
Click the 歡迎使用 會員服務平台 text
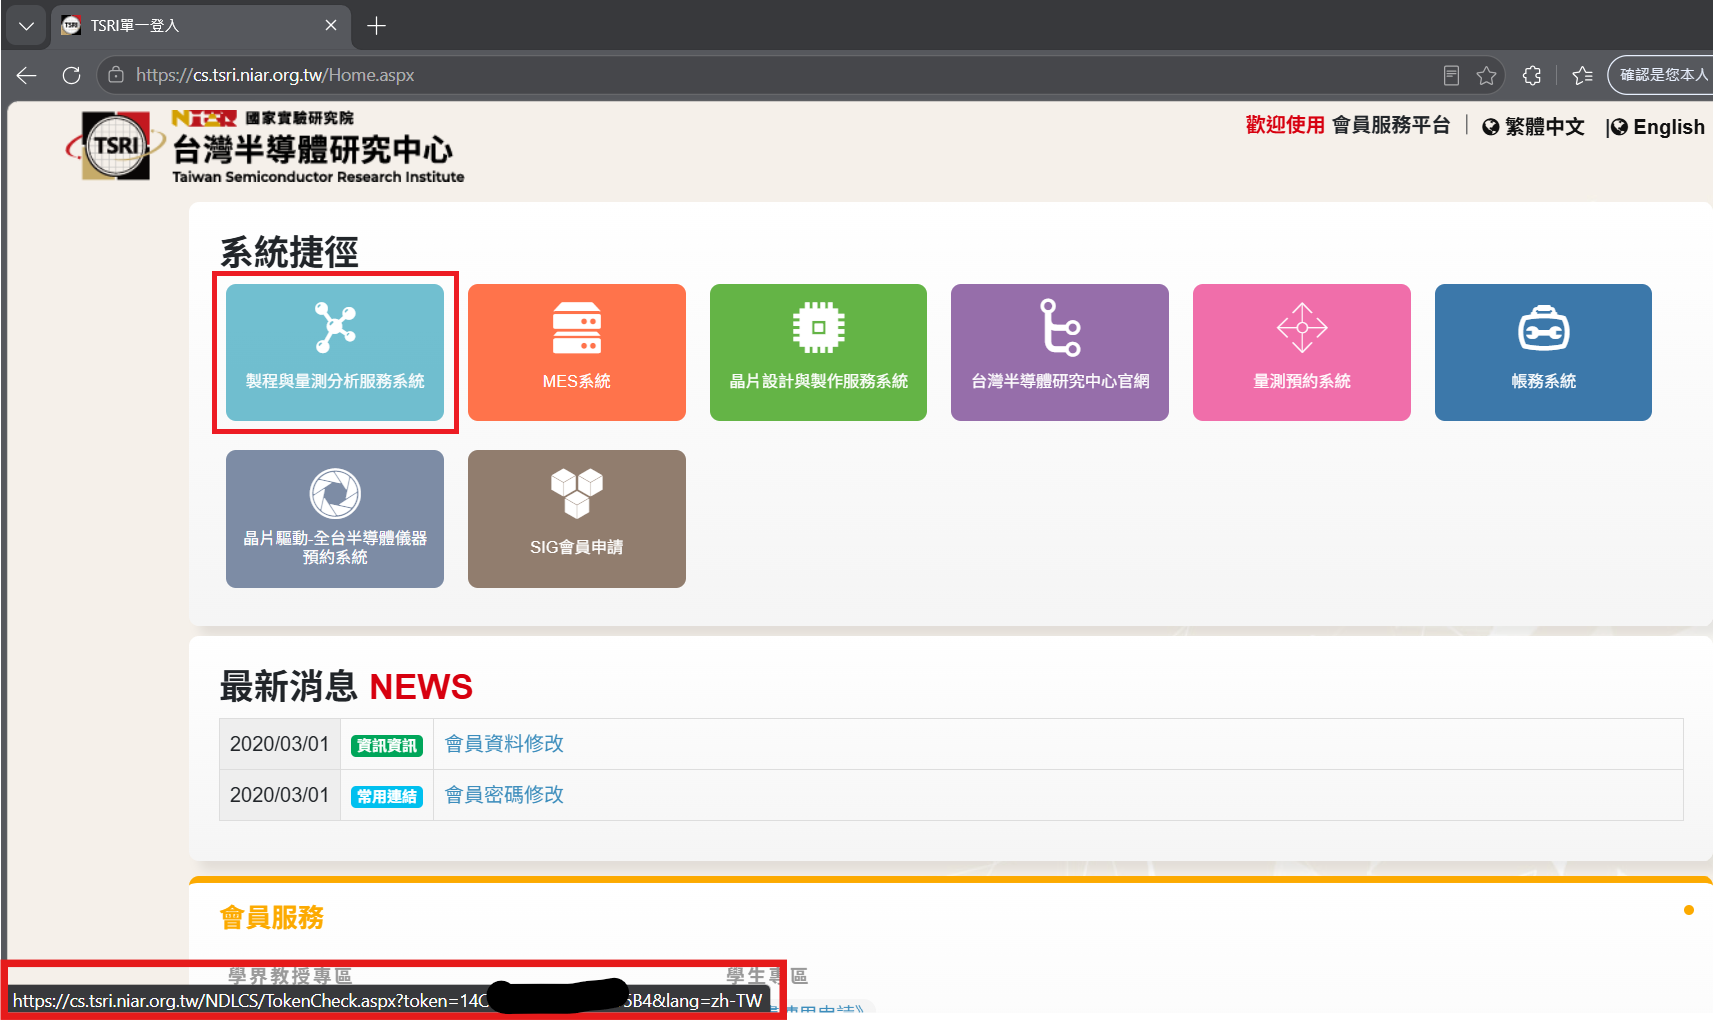1348,125
